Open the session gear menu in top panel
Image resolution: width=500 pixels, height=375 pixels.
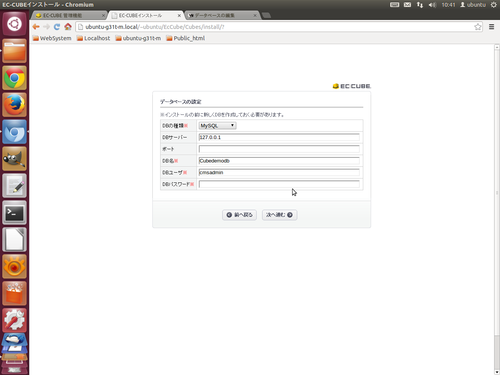click(x=494, y=5)
